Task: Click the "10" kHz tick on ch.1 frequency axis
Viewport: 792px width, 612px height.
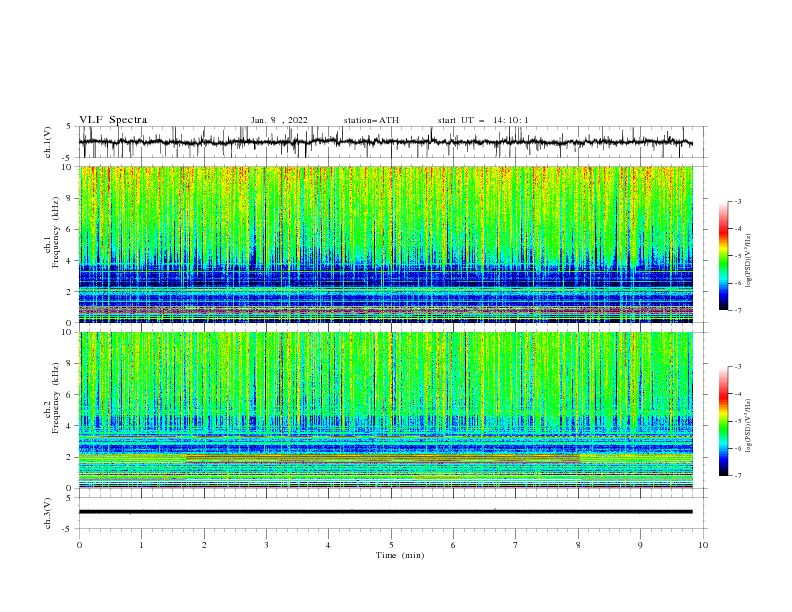Action: [68, 167]
